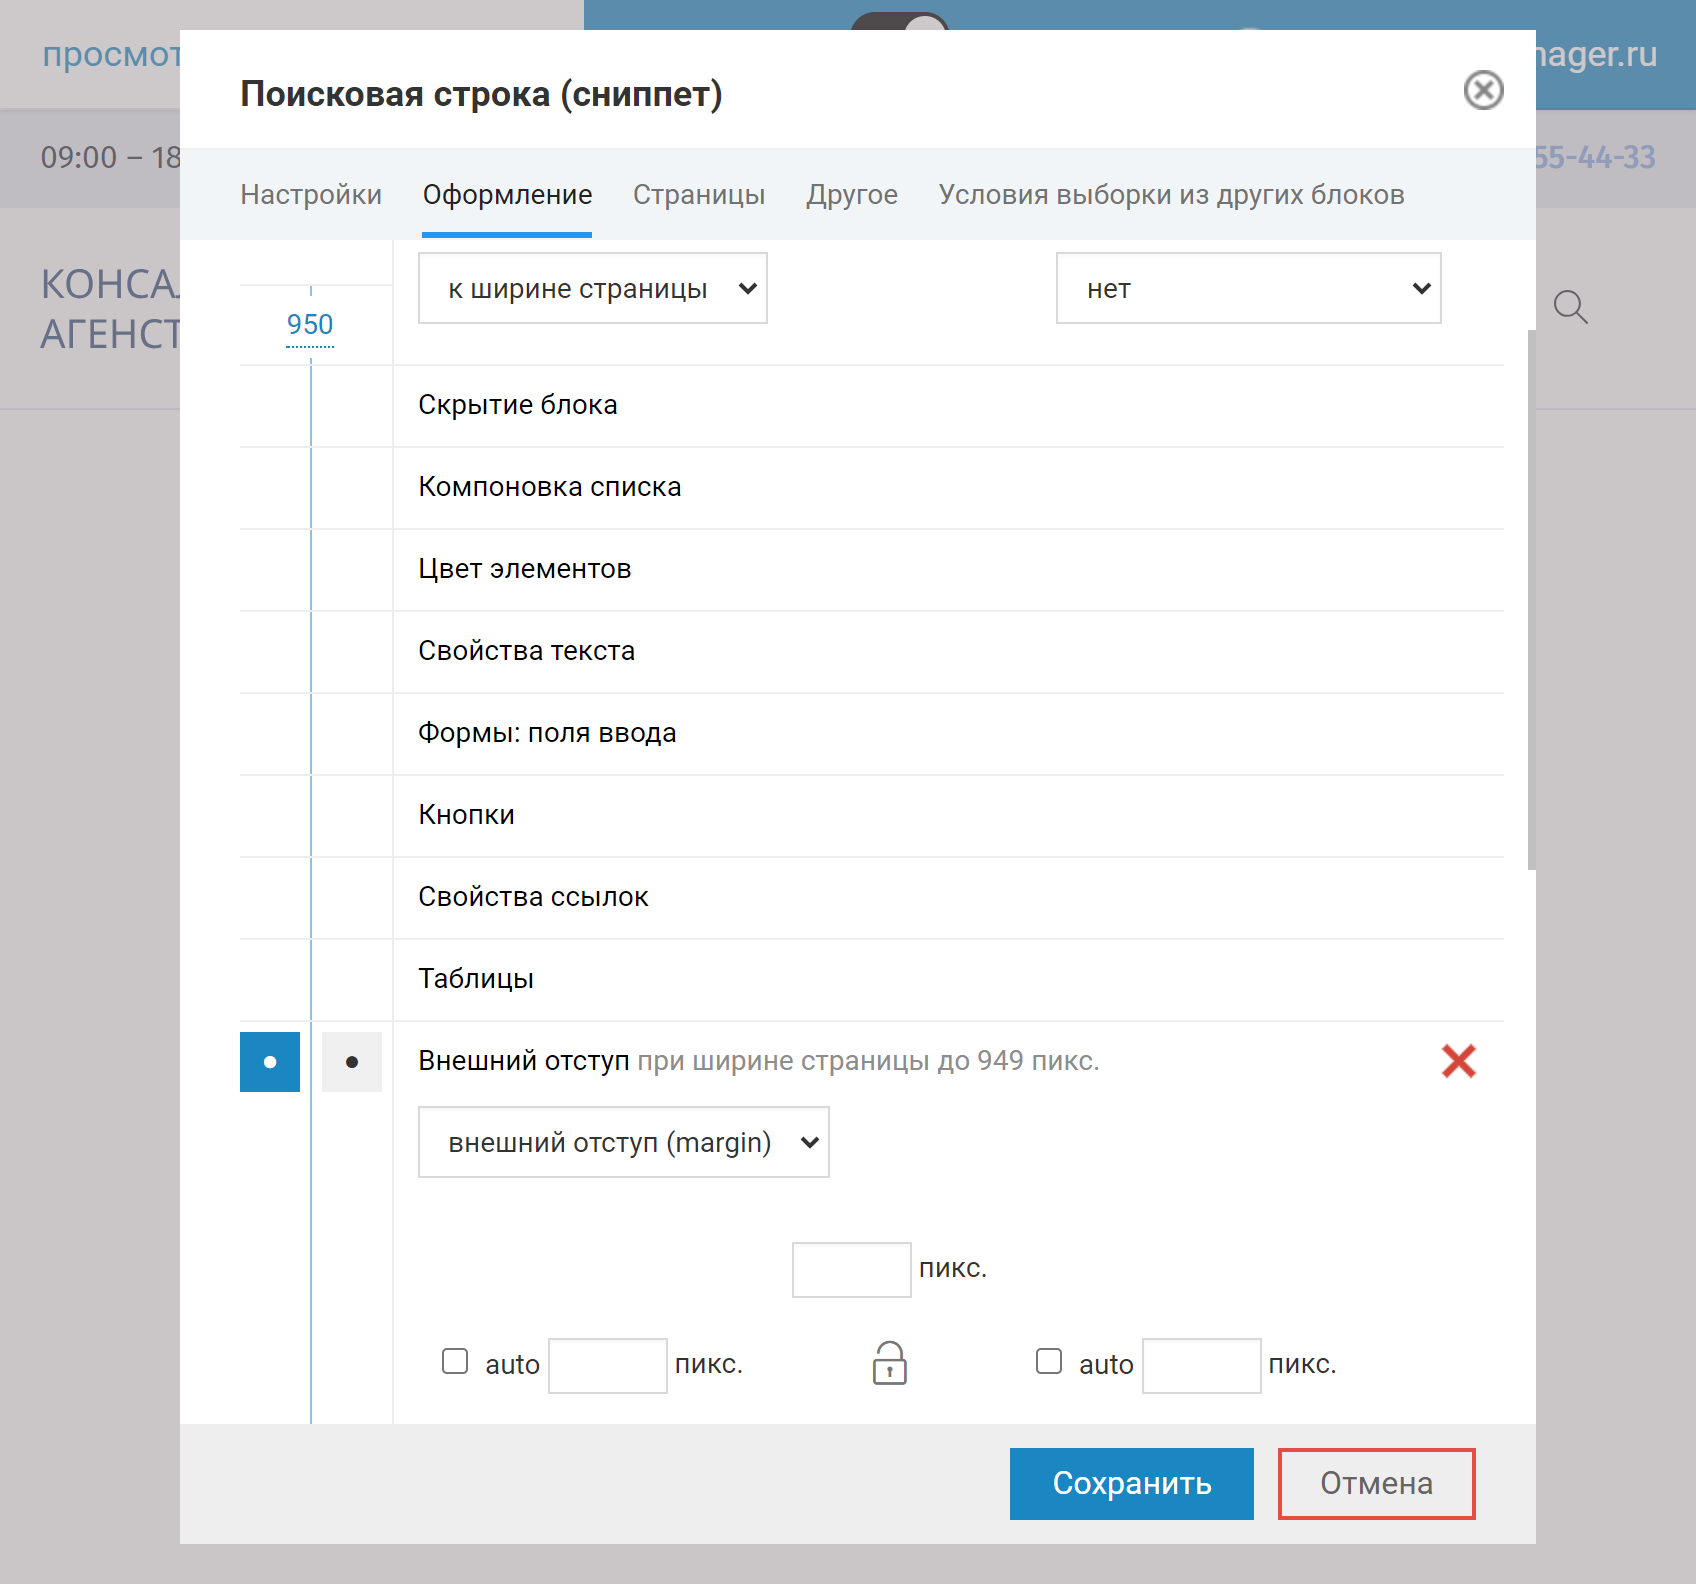1696x1584 pixels.
Task: Expand the Скрытие блока section
Action: (518, 405)
